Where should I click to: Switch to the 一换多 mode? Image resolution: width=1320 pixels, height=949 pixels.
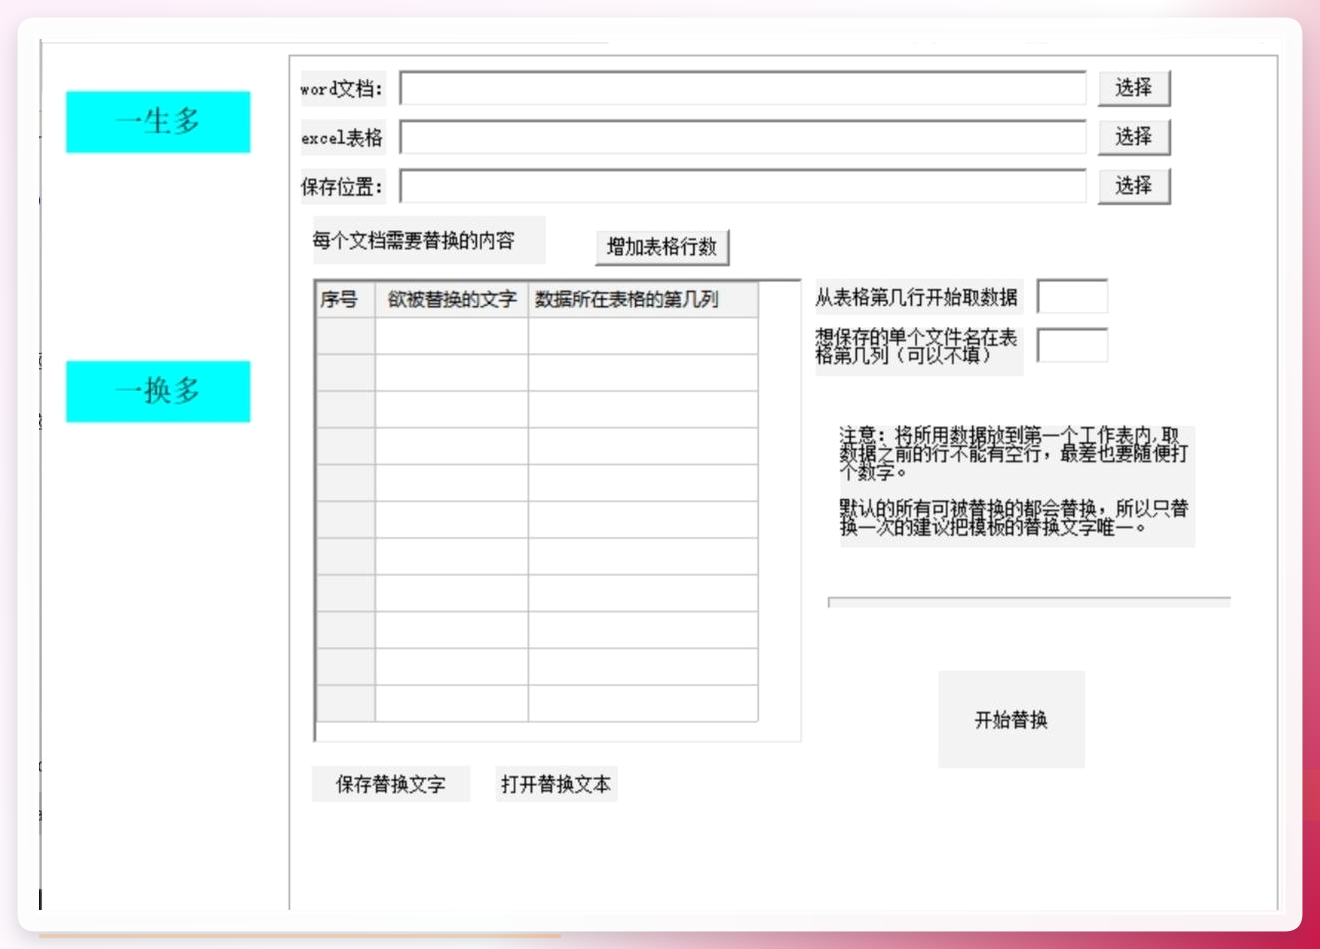pos(158,391)
